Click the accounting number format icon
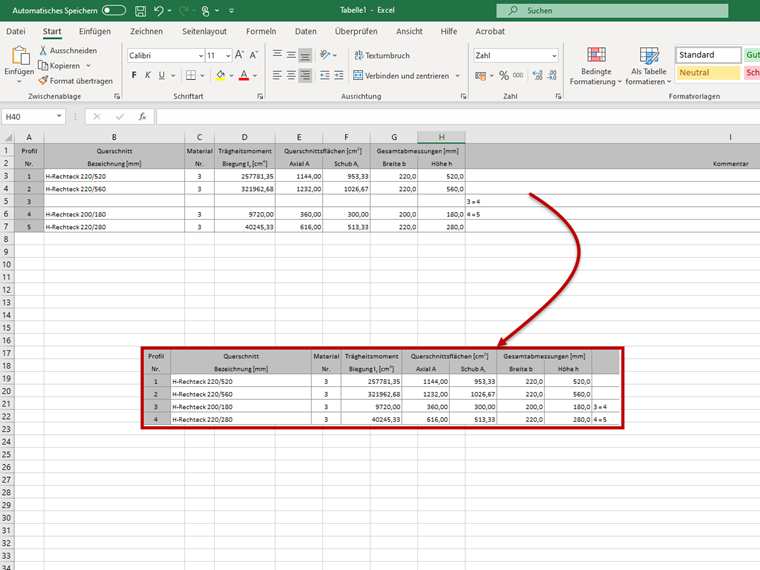 pos(480,76)
